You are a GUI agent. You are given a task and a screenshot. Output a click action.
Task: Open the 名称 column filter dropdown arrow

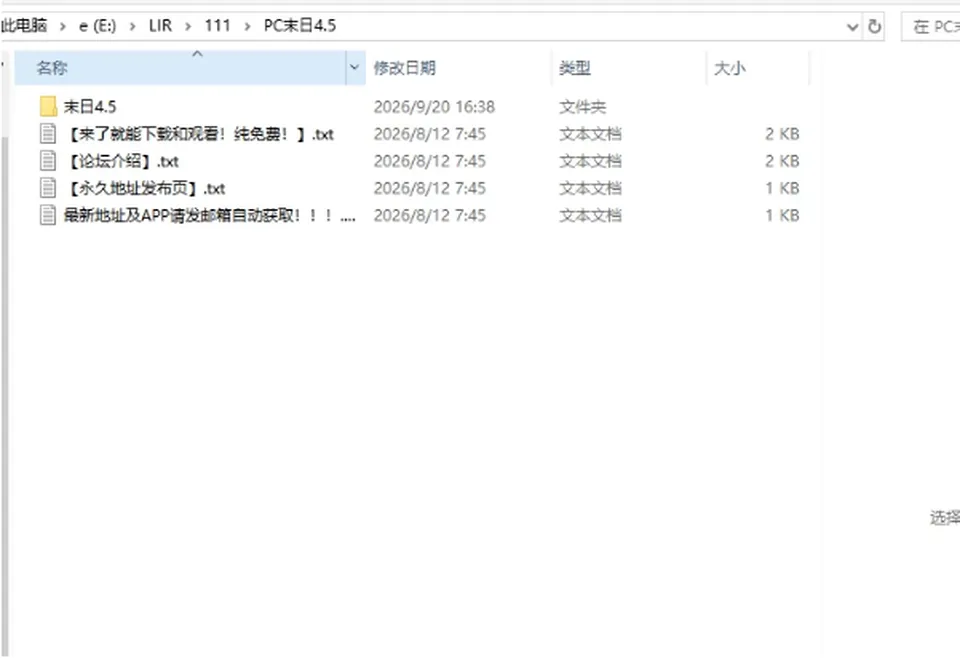tap(354, 67)
